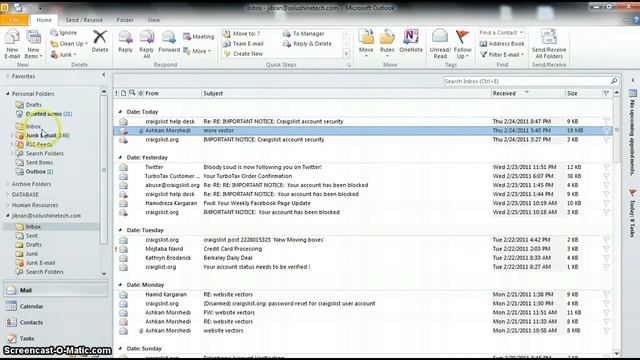
Task: Click the Meeting reply button
Action: [x=199, y=37]
